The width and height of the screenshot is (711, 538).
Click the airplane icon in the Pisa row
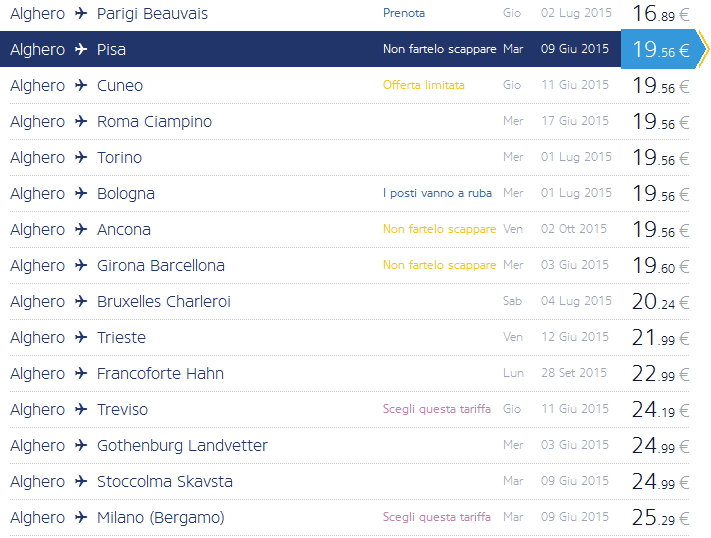coord(81,49)
